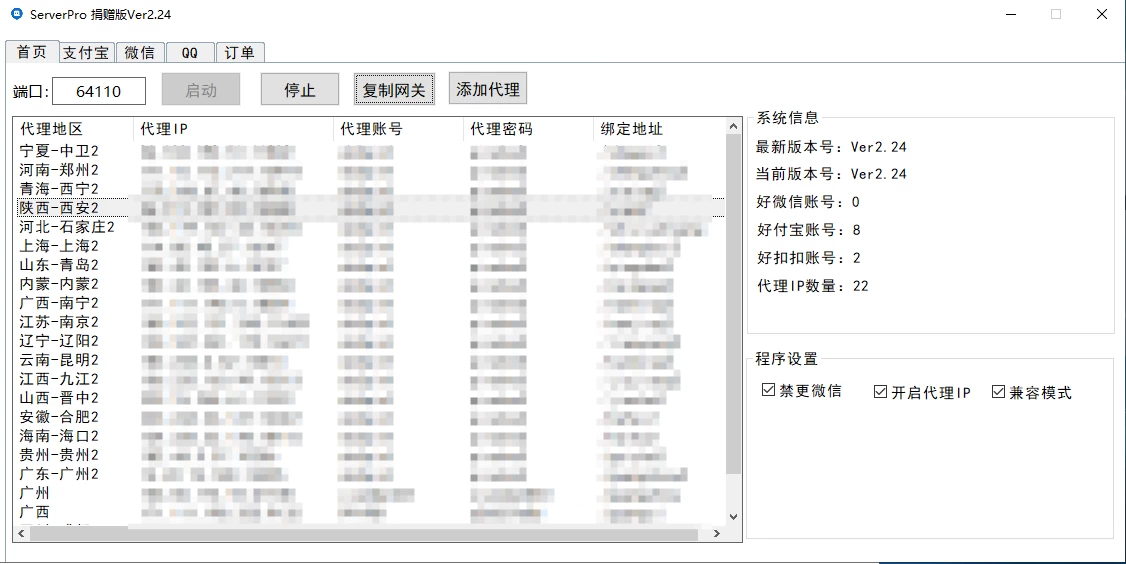The height and width of the screenshot is (564, 1126).
Task: Disable the 开启代理IP checkbox
Action: pyautogui.click(x=880, y=392)
